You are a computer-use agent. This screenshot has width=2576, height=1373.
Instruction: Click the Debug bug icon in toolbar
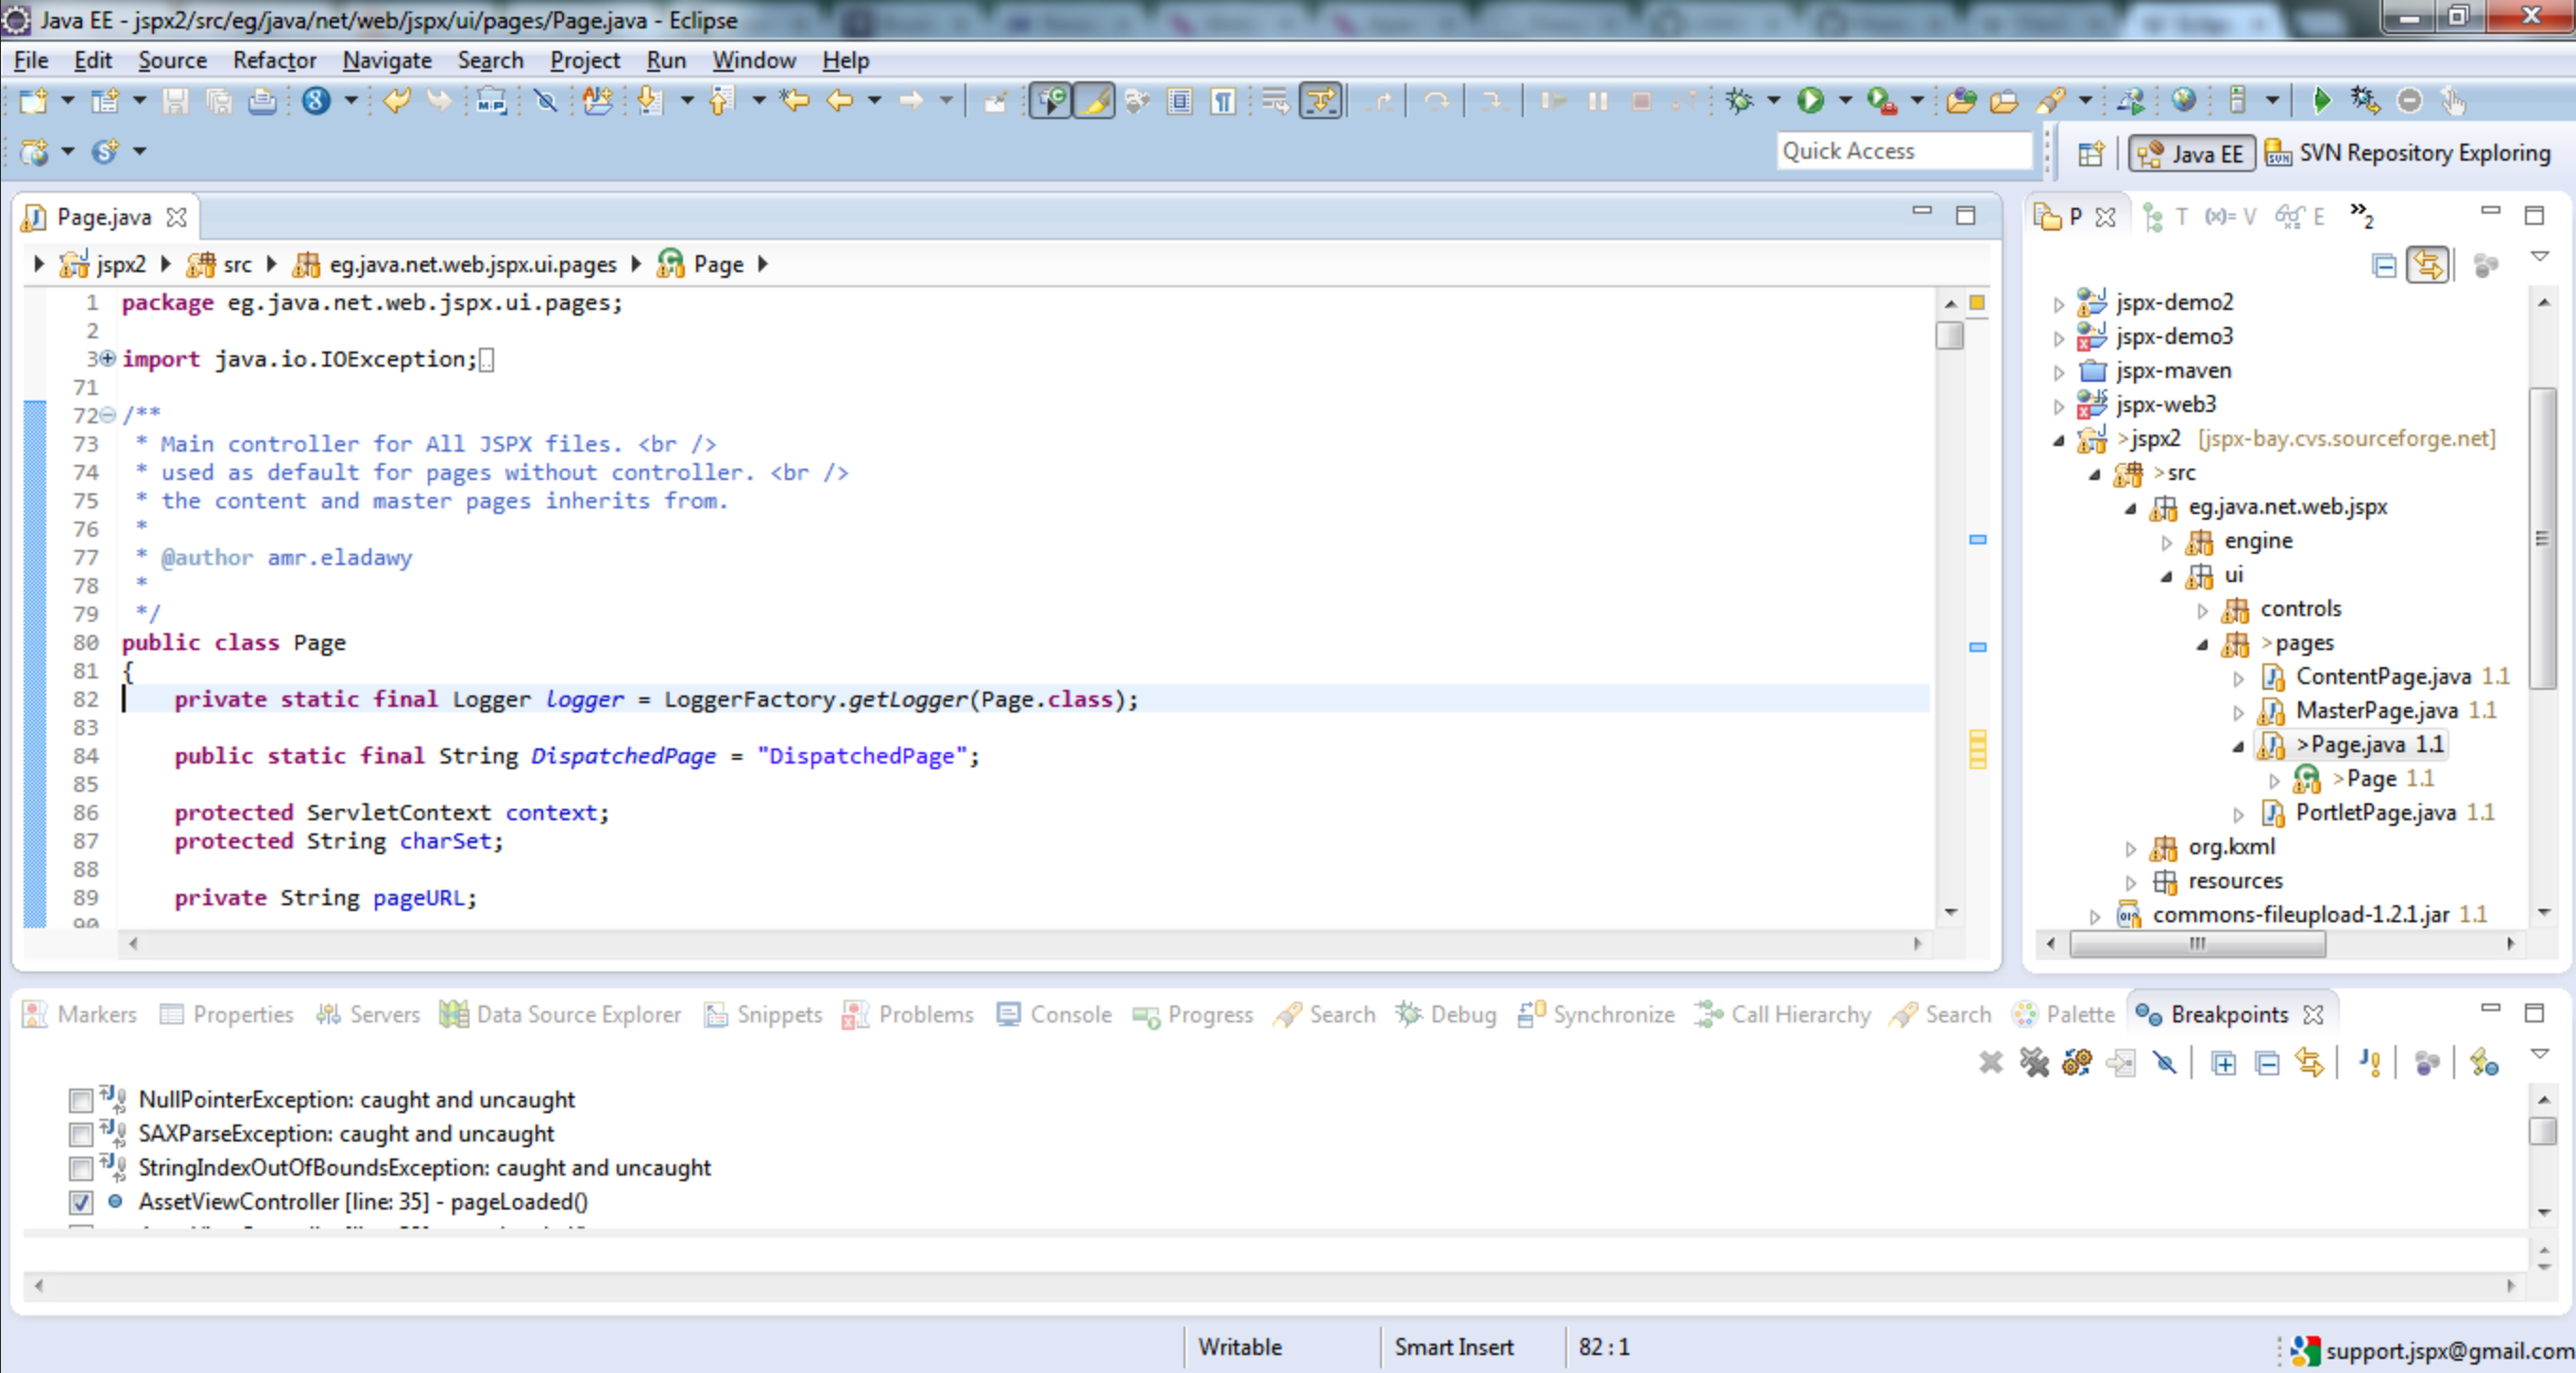[x=1739, y=101]
